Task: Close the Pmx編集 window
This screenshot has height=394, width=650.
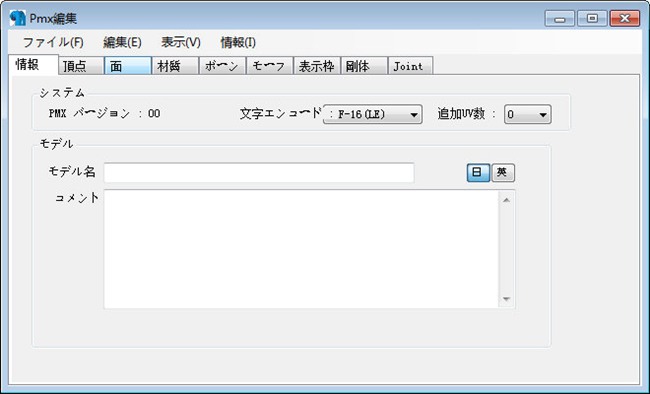Action: tap(625, 19)
